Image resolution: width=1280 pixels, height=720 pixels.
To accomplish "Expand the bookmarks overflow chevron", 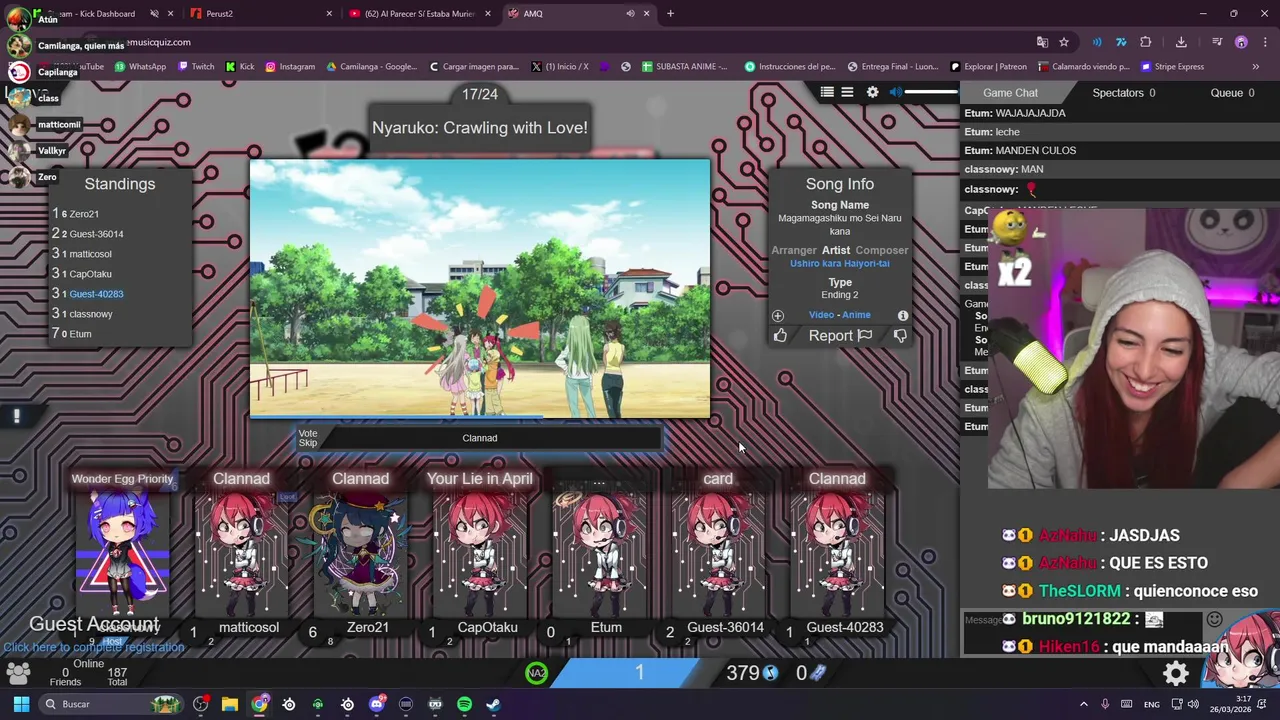I will [x=1255, y=67].
